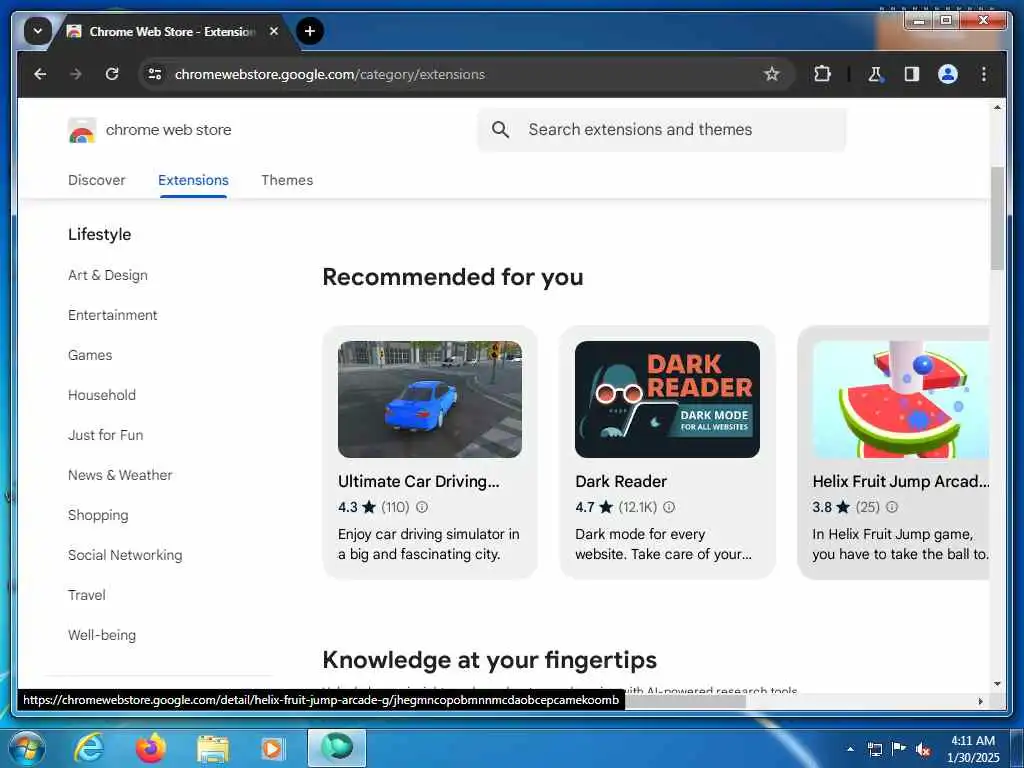Show rating info for Dark Reader
The width and height of the screenshot is (1024, 768).
(669, 507)
